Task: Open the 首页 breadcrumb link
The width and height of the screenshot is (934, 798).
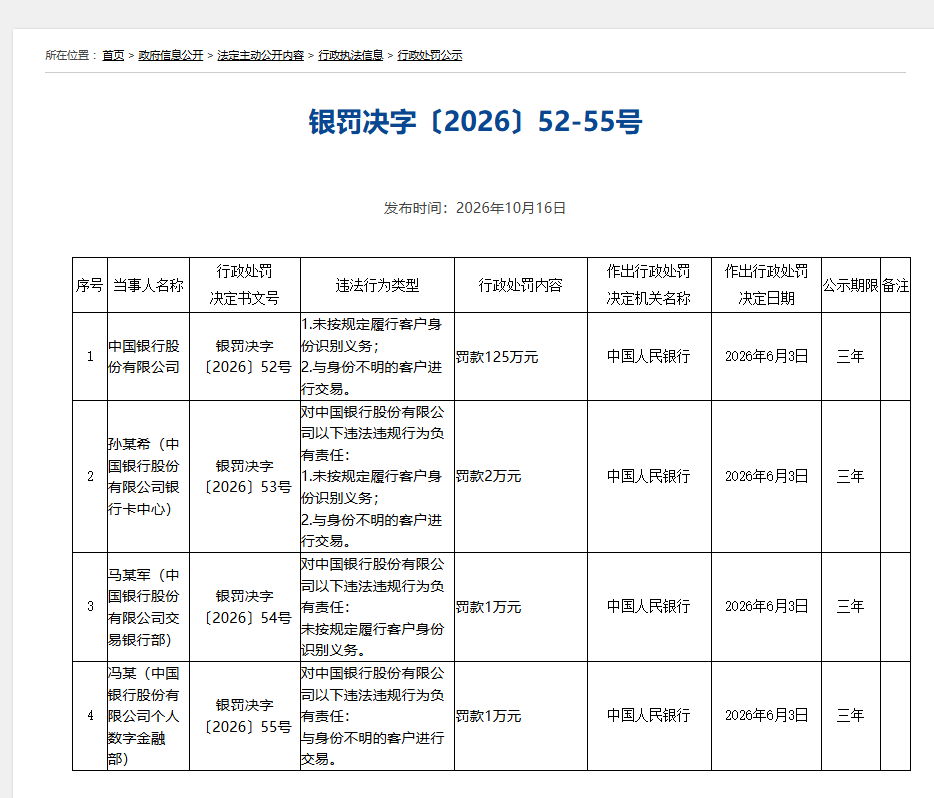Action: pos(113,55)
